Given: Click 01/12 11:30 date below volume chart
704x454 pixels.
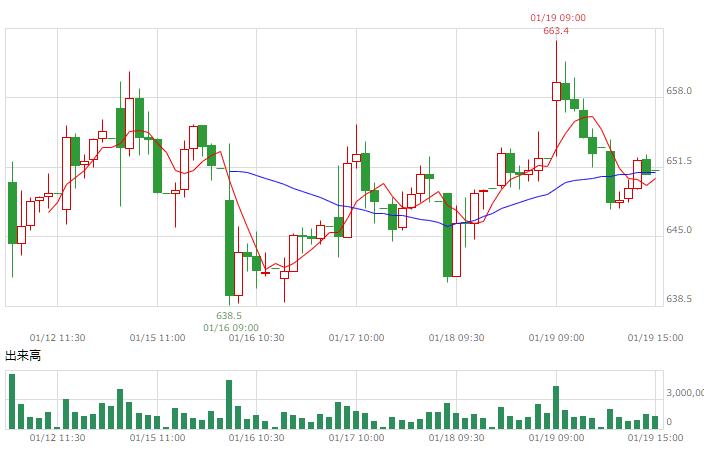Looking at the screenshot, I should coord(57,437).
